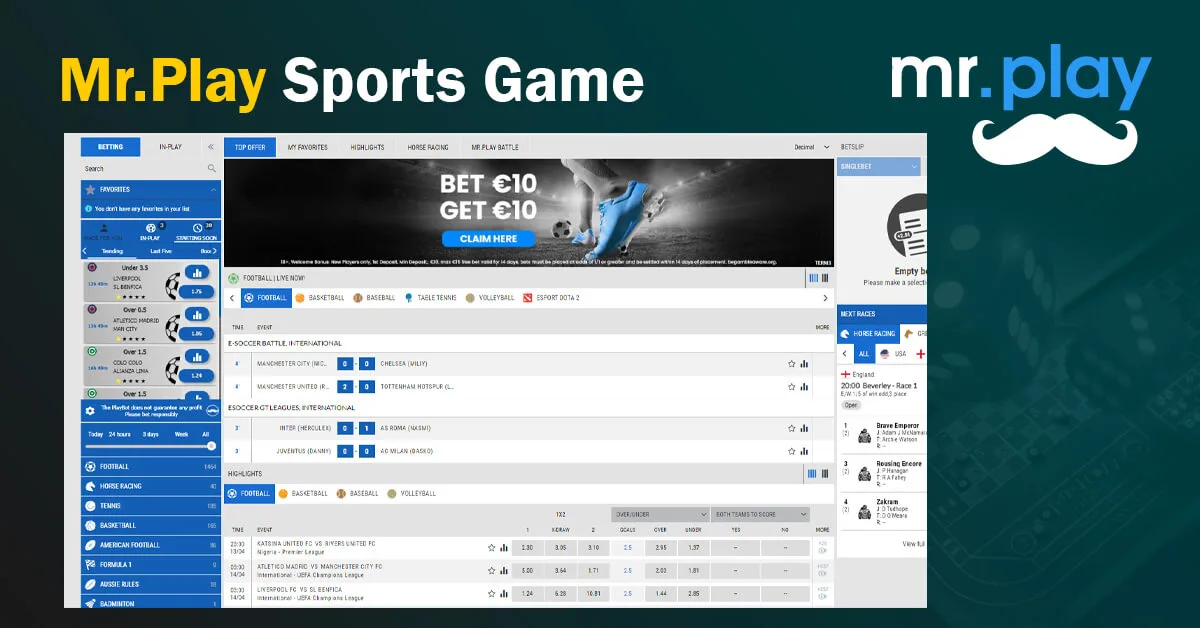The width and height of the screenshot is (1200, 628).
Task: Open stats chart for Inter vs AS Roma
Action: [803, 428]
